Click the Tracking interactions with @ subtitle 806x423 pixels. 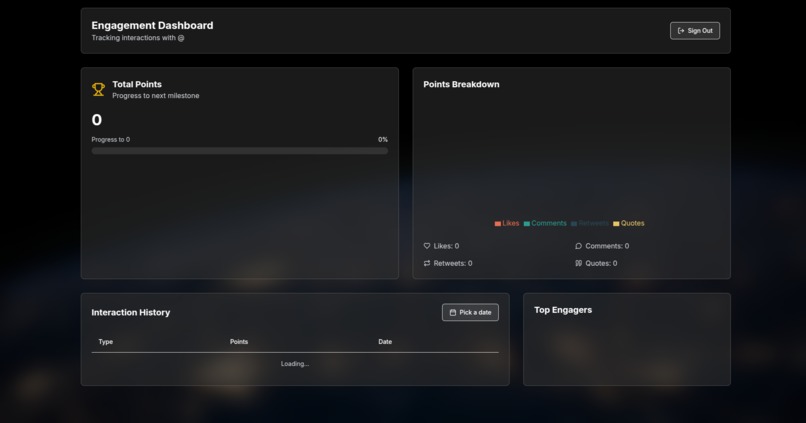point(138,38)
